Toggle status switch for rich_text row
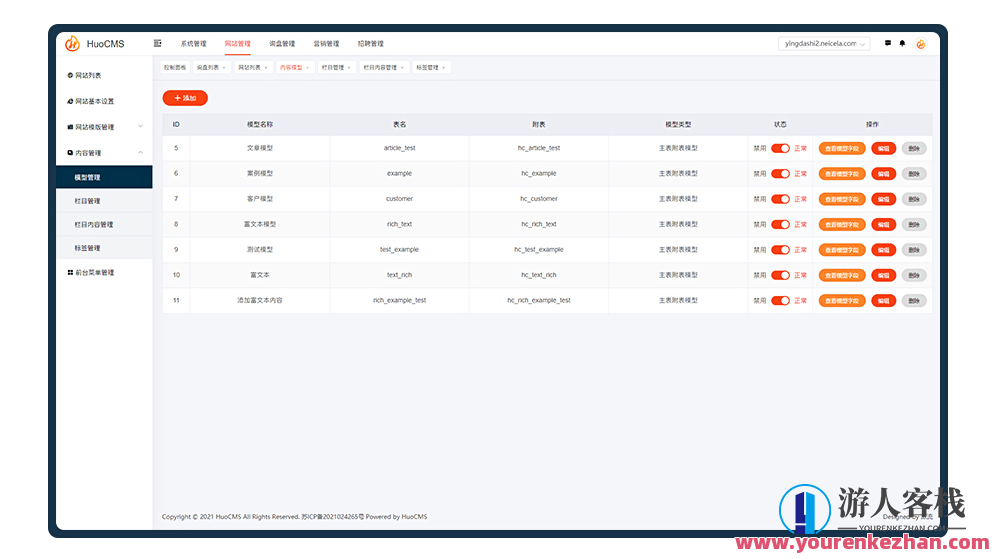 (781, 225)
